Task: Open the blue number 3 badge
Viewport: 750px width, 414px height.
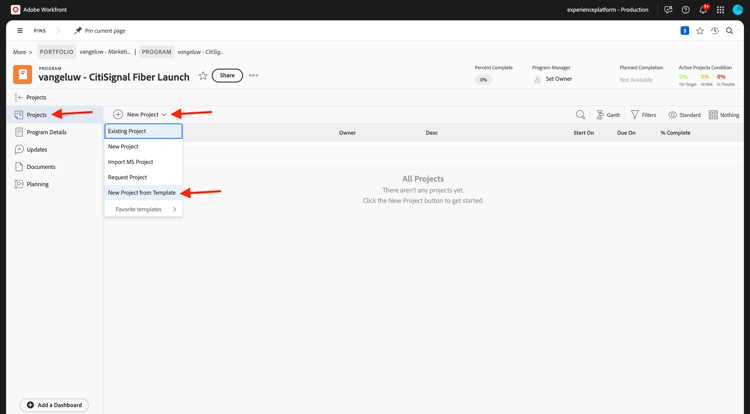Action: (x=684, y=31)
